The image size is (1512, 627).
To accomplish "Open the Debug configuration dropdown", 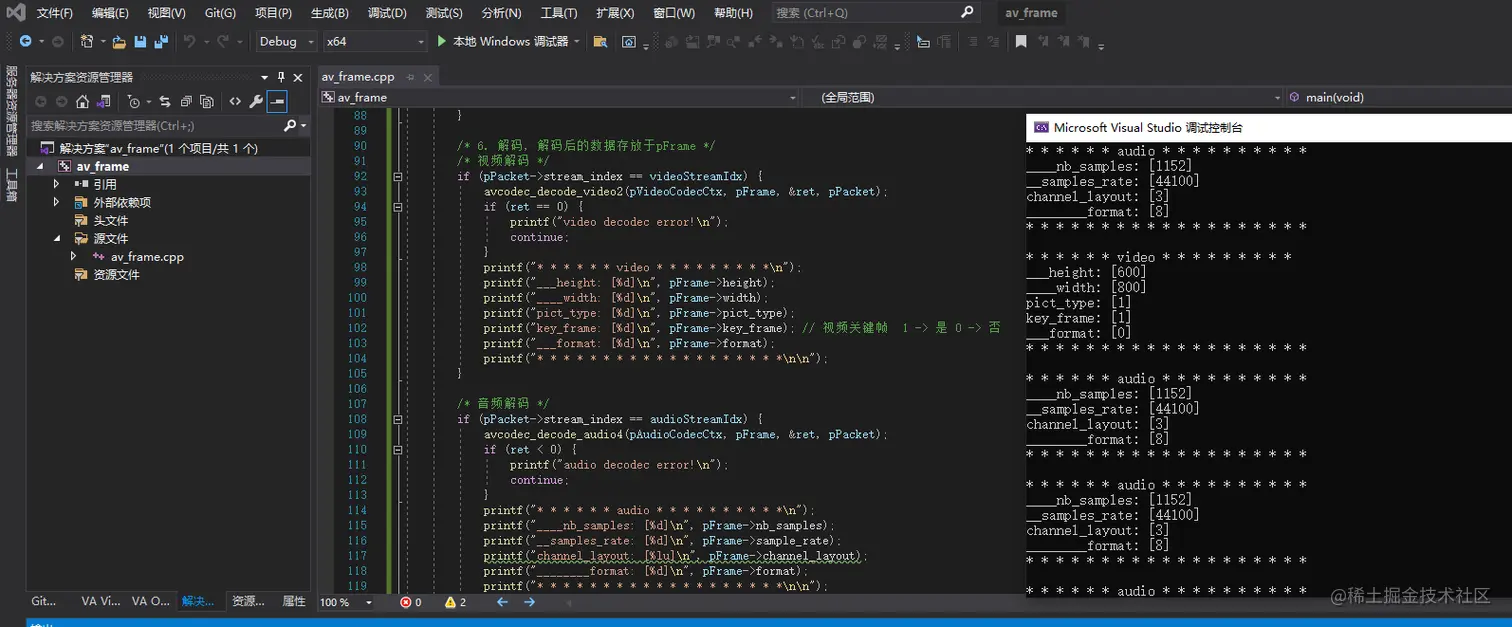I will click(x=286, y=42).
